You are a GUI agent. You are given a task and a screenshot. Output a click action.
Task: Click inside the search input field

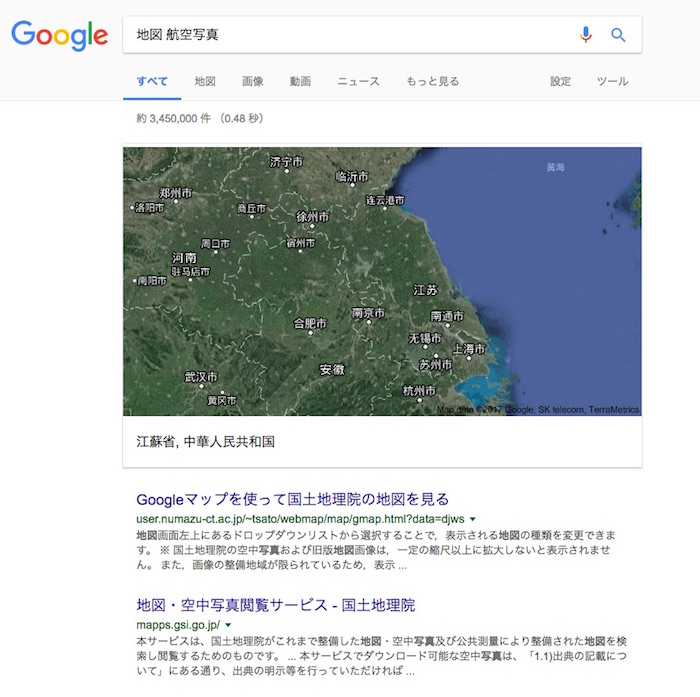click(x=340, y=35)
